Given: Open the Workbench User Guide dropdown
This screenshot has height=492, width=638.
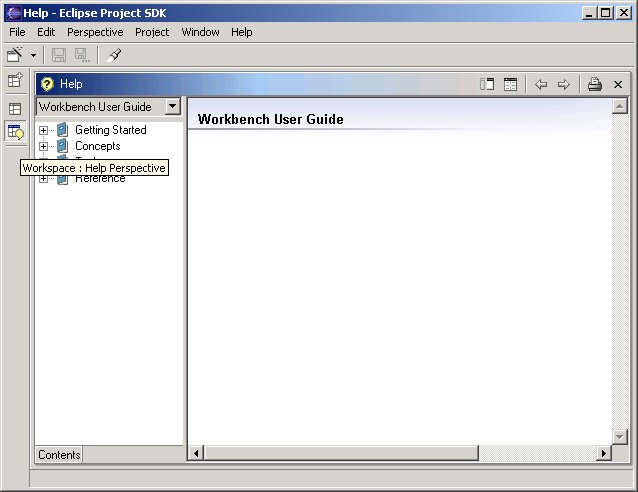Looking at the screenshot, I should (173, 106).
